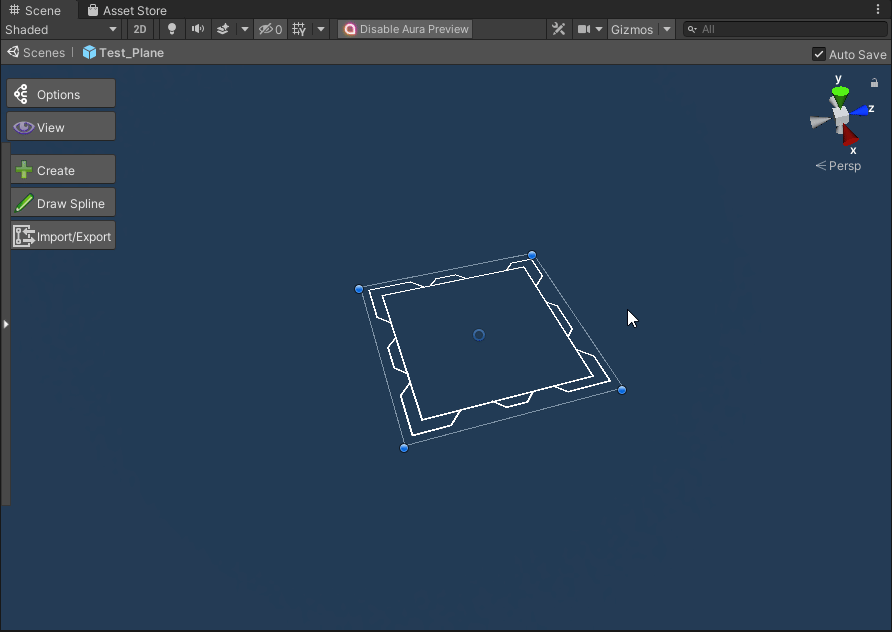Switch Persp projection mode label

tap(838, 166)
